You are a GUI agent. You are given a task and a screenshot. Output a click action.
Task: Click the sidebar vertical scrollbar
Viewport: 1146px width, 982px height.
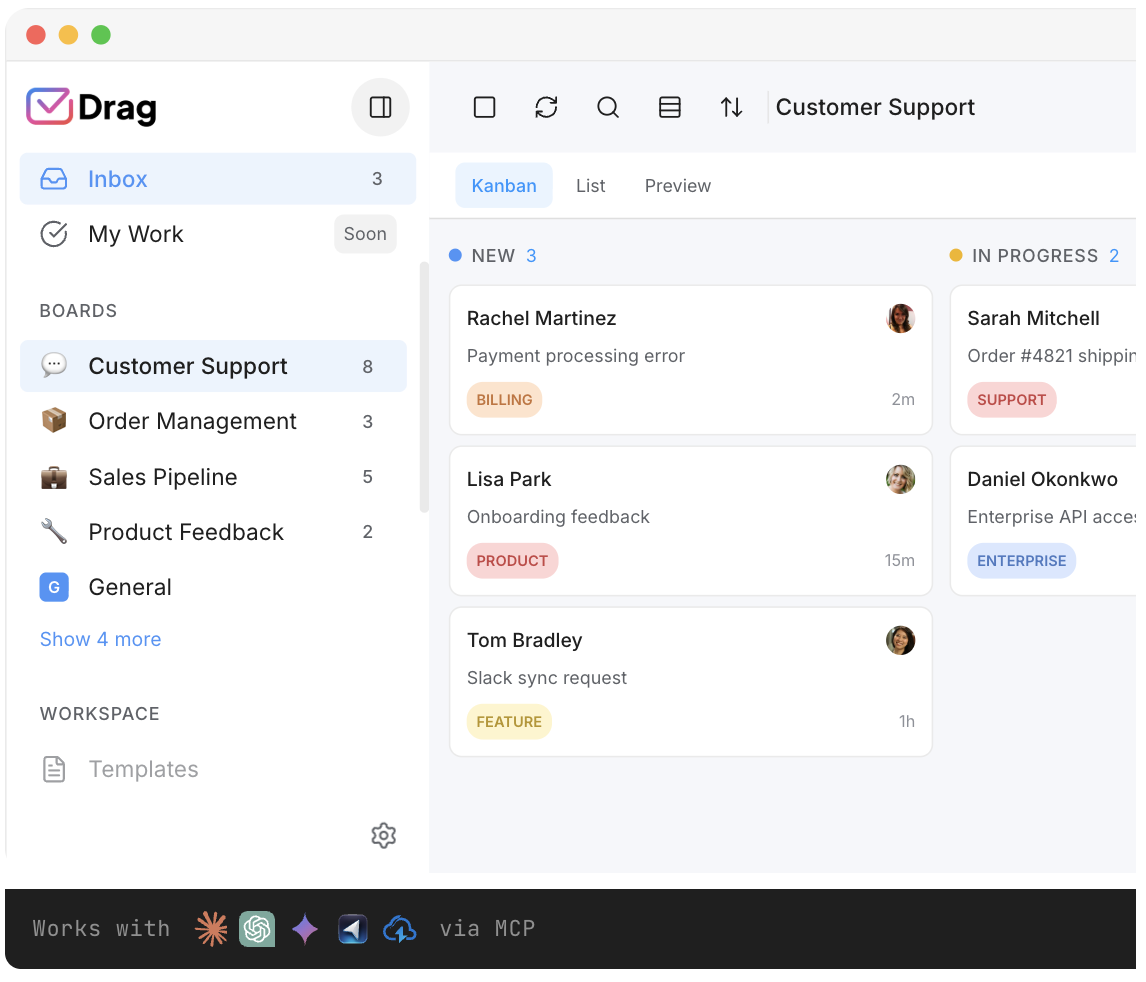[x=424, y=387]
